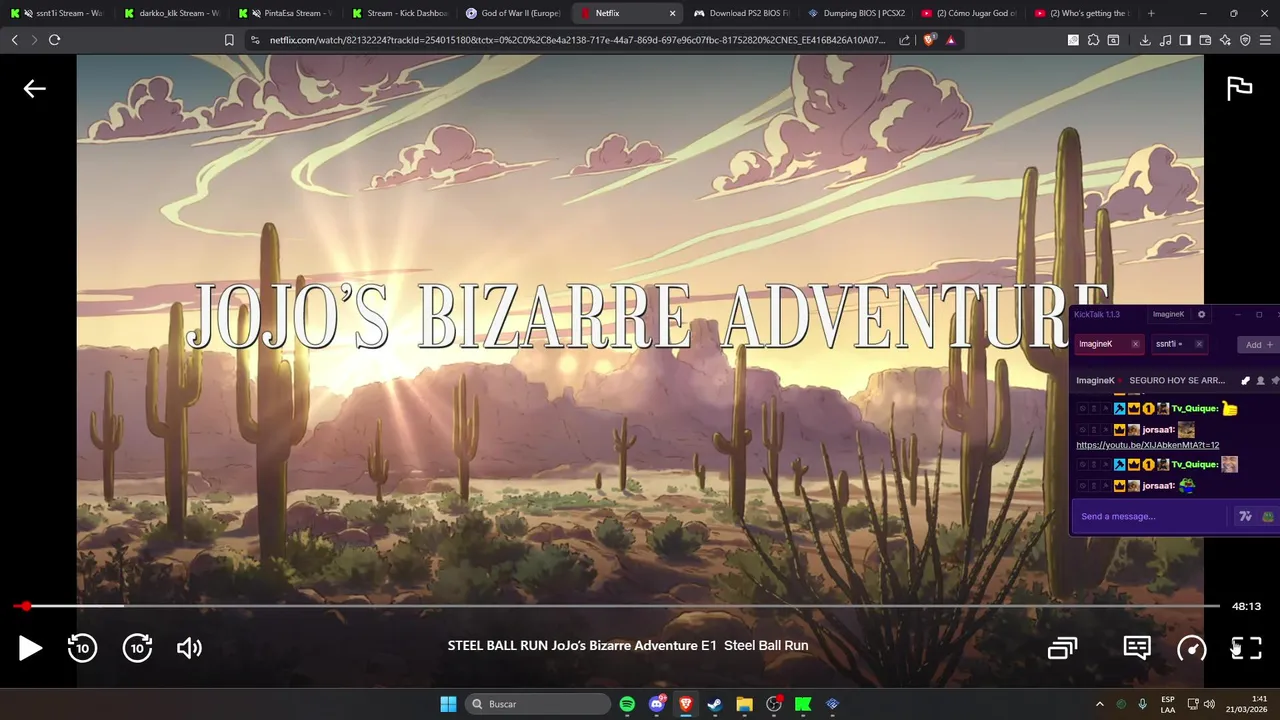Mute the Netflix volume

189,648
